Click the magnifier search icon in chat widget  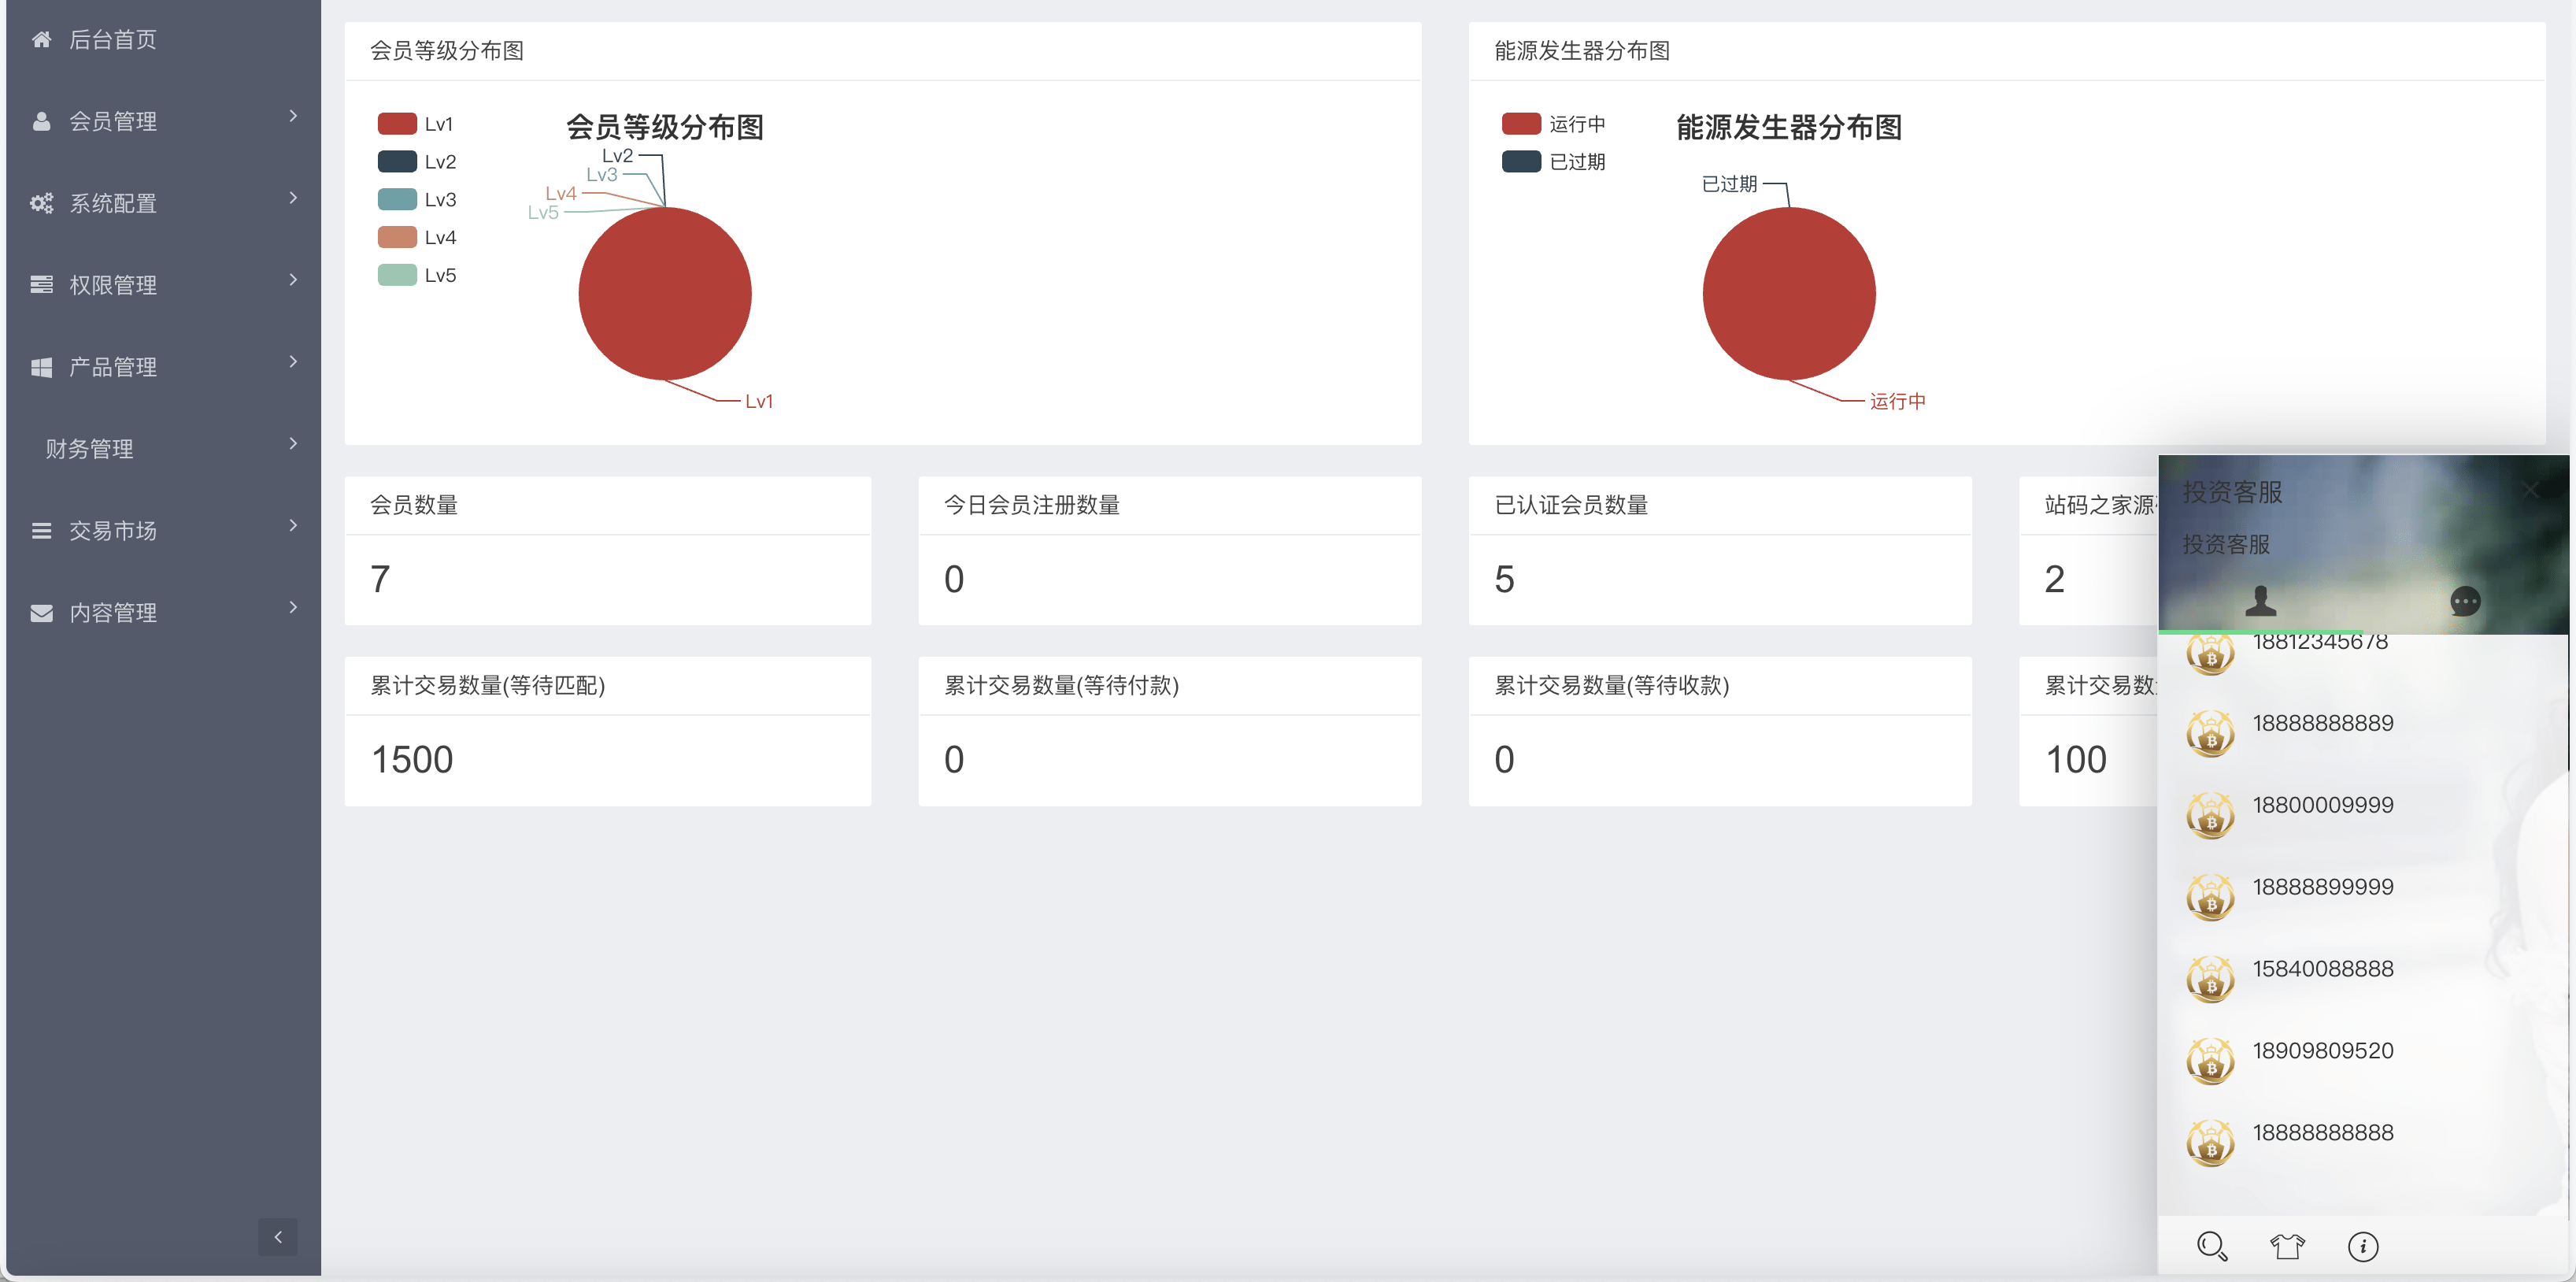[2211, 1246]
